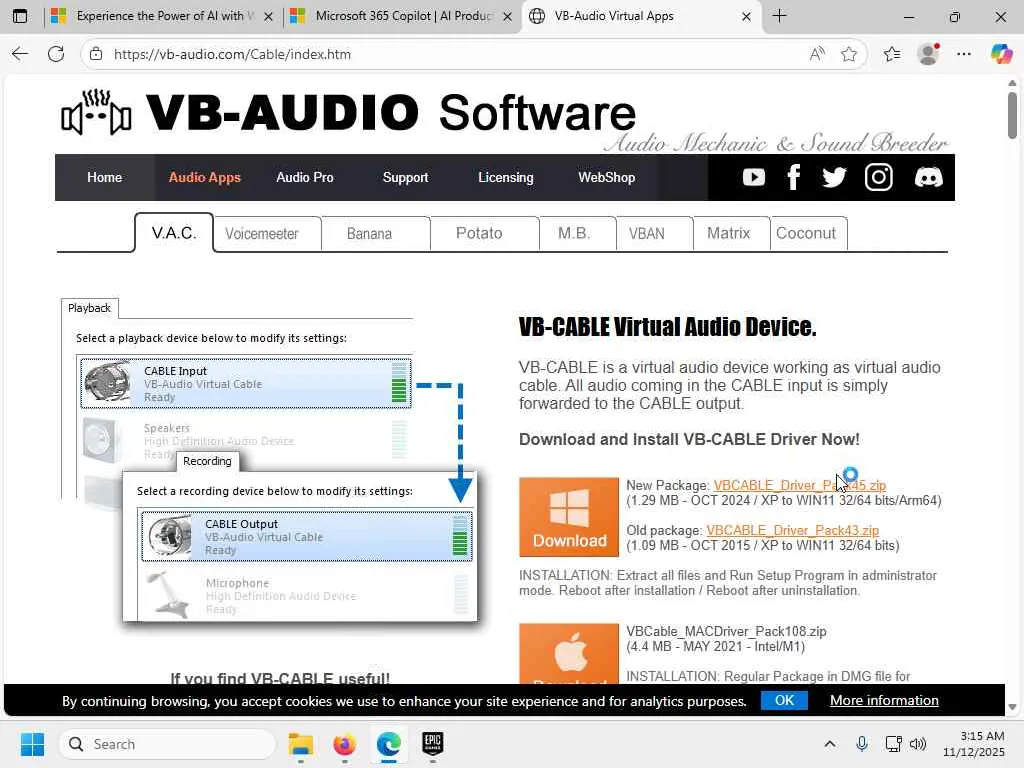The image size is (1024, 768).
Task: Select the M.B. tab
Action: point(577,233)
